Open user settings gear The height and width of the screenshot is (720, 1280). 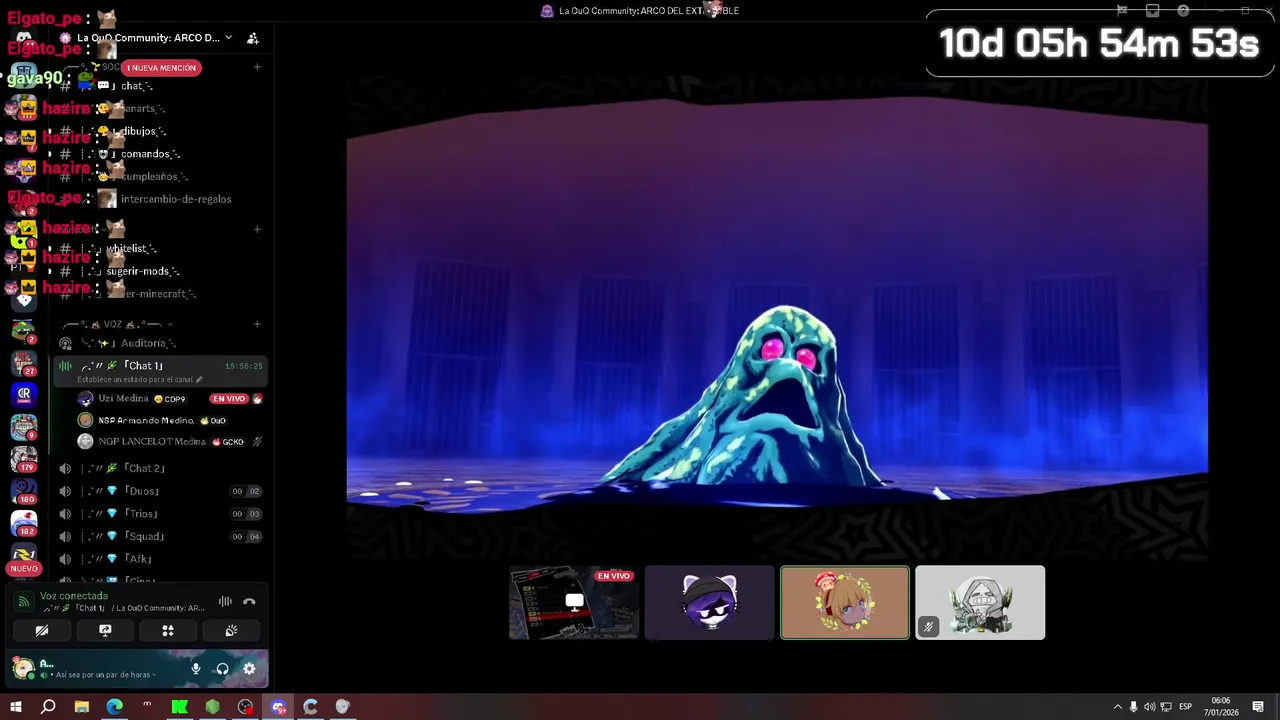(x=249, y=669)
